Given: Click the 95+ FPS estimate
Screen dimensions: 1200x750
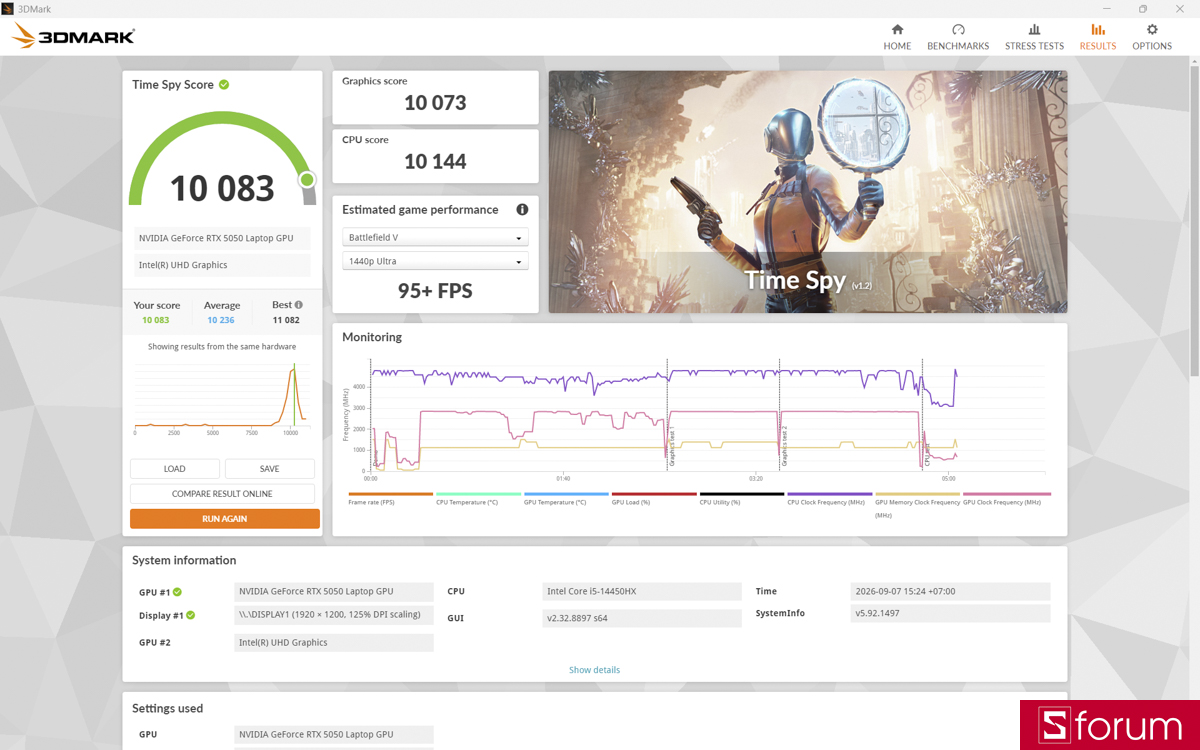Looking at the screenshot, I should click(435, 291).
